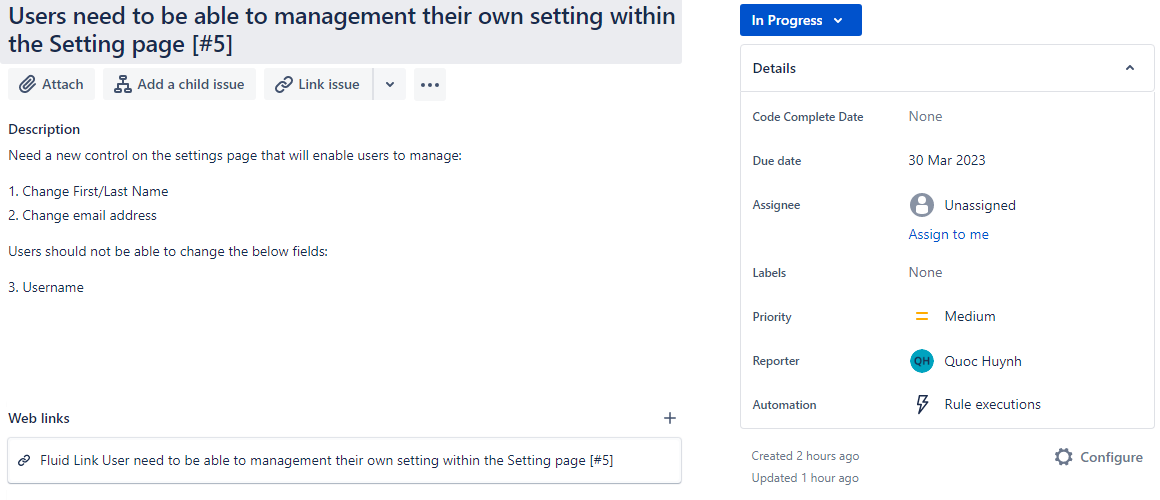Click the QH reporter avatar
1160x500 pixels.
[x=921, y=361]
